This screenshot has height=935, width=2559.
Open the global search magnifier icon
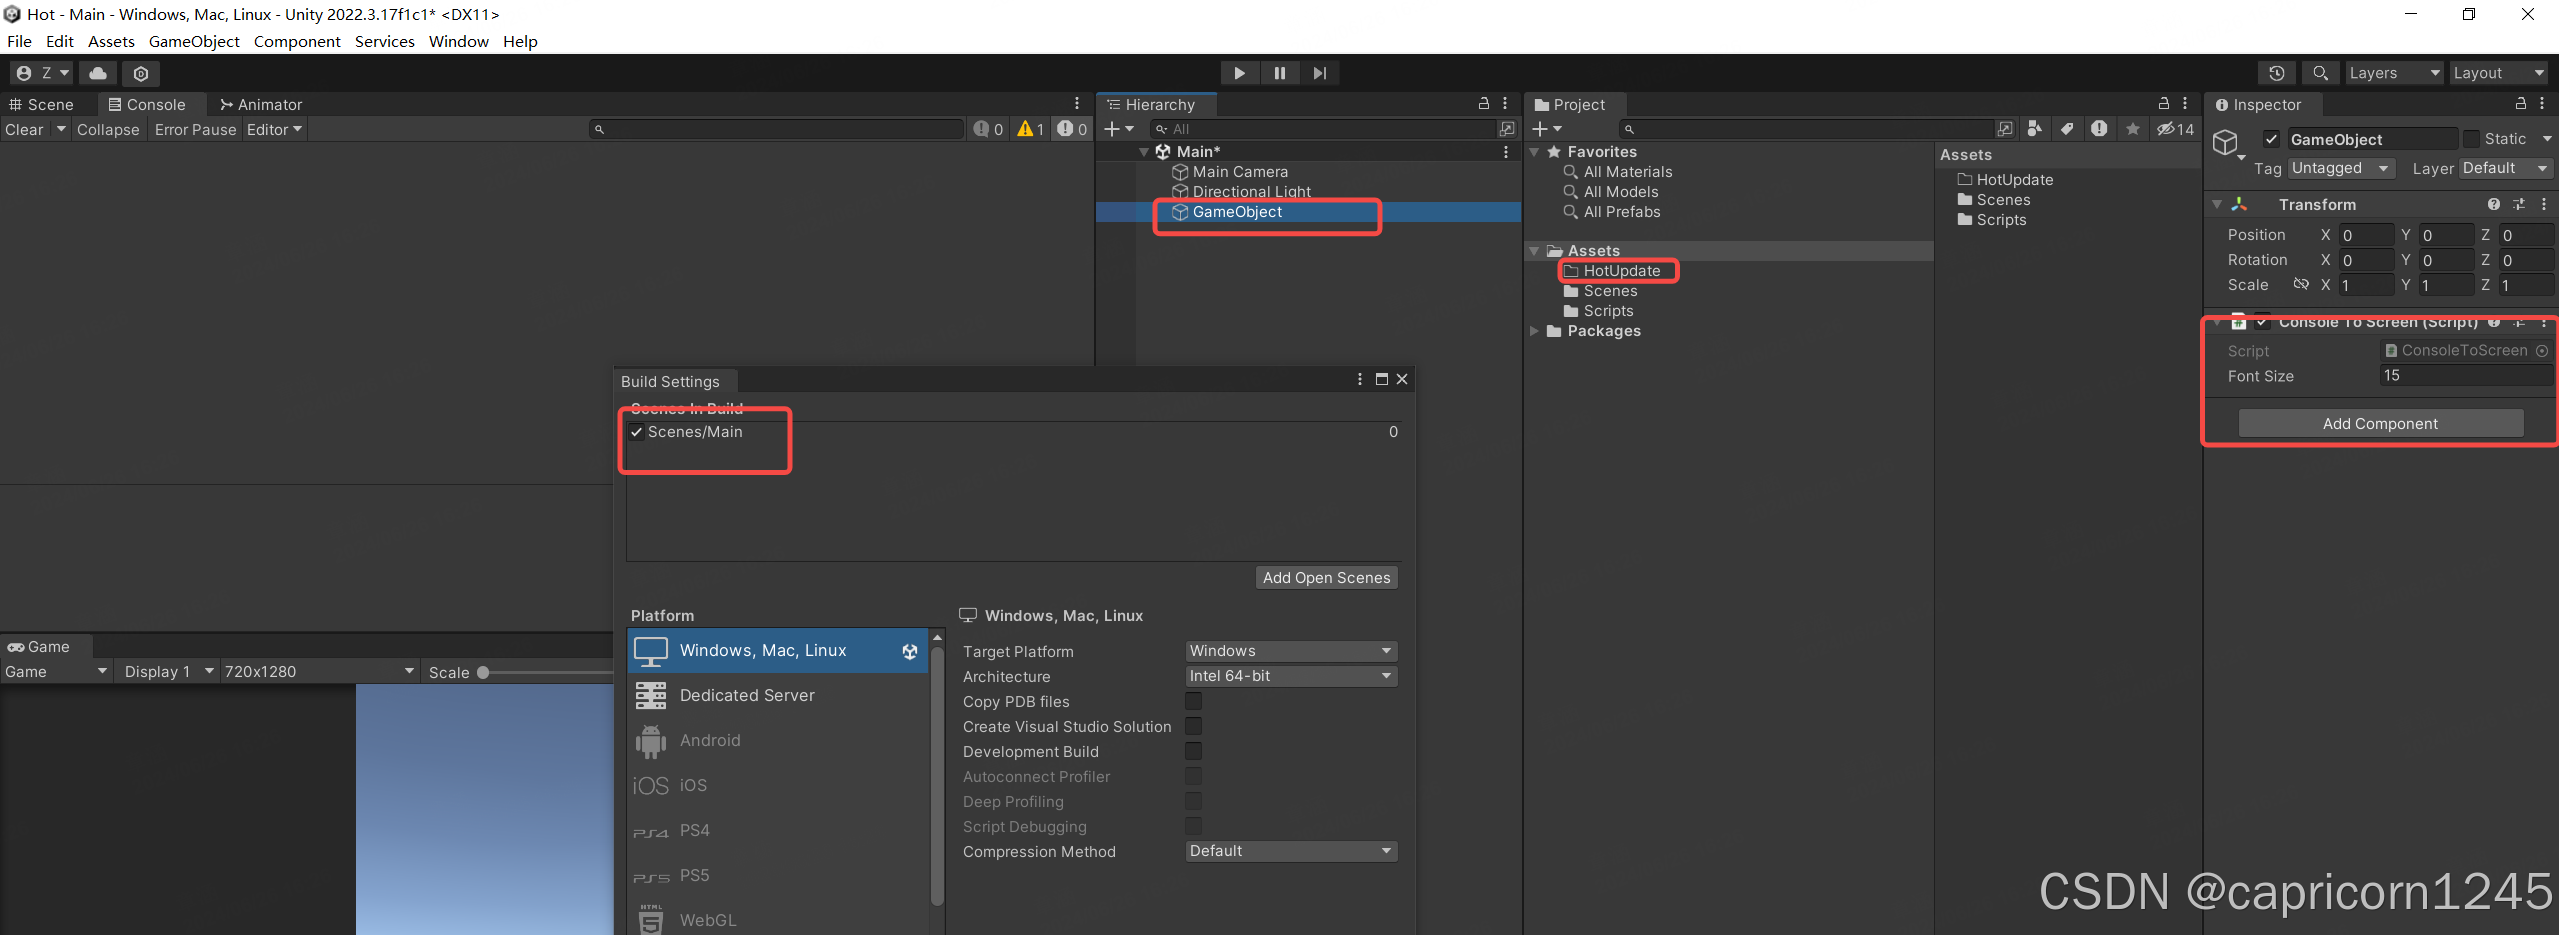point(2320,73)
